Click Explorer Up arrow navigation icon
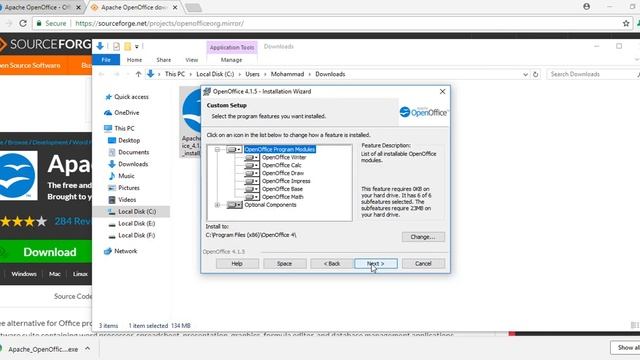Image resolution: width=640 pixels, height=360 pixels. pos(138,74)
